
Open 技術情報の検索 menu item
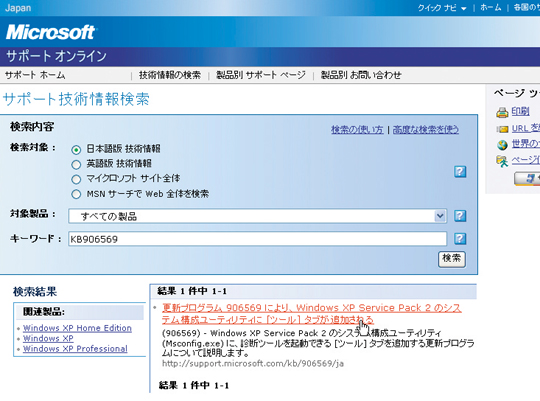tap(170, 75)
